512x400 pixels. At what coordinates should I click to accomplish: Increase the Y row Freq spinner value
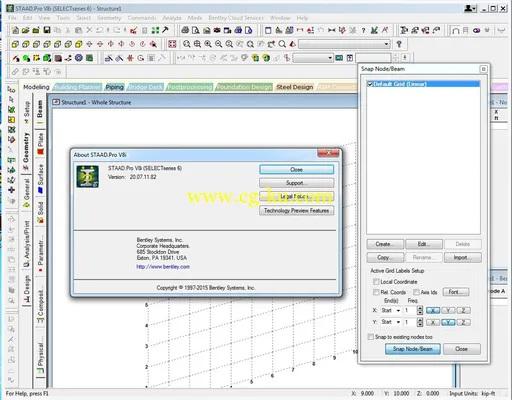(420, 320)
